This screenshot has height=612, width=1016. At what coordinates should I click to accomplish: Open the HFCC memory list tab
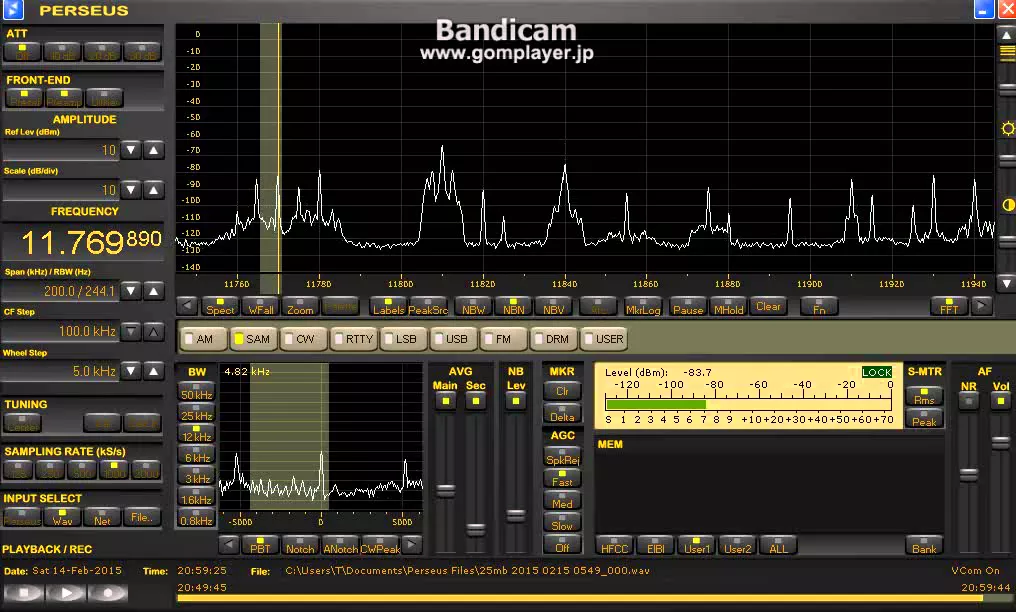[x=614, y=545]
